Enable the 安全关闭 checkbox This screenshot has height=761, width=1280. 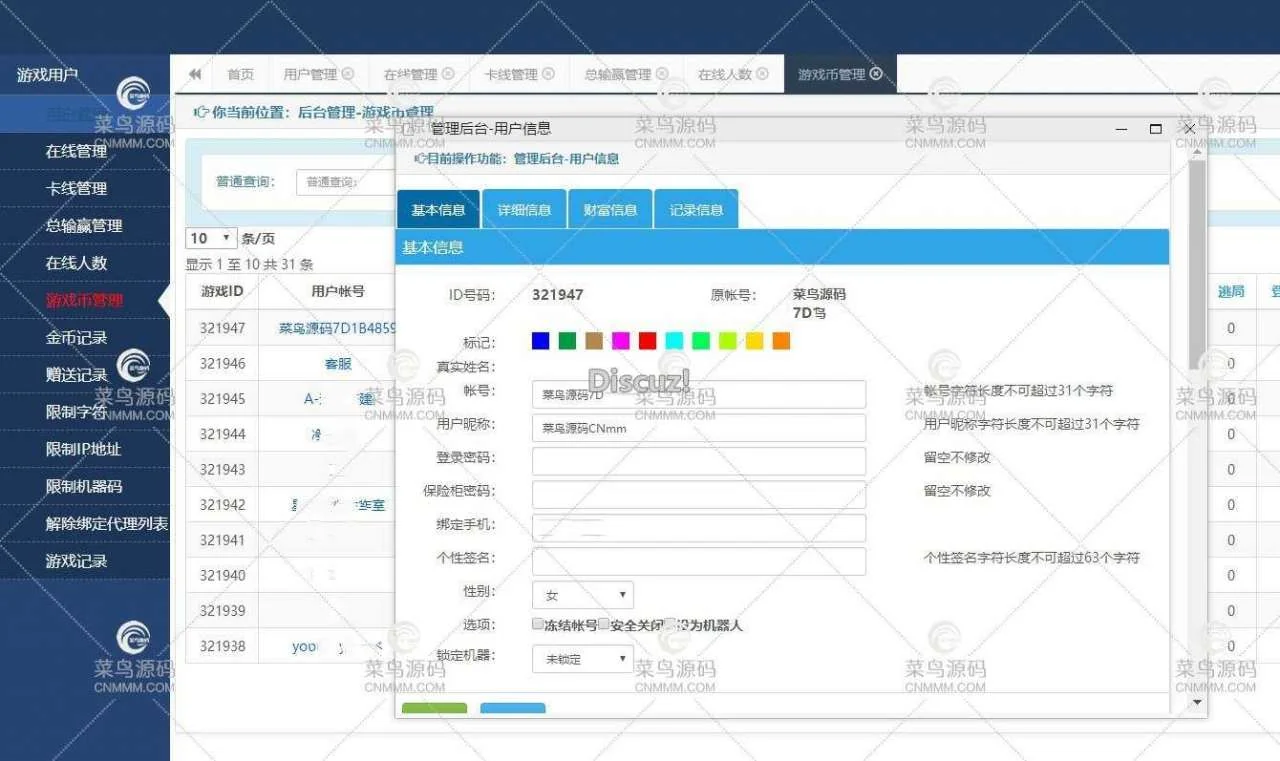click(x=604, y=624)
